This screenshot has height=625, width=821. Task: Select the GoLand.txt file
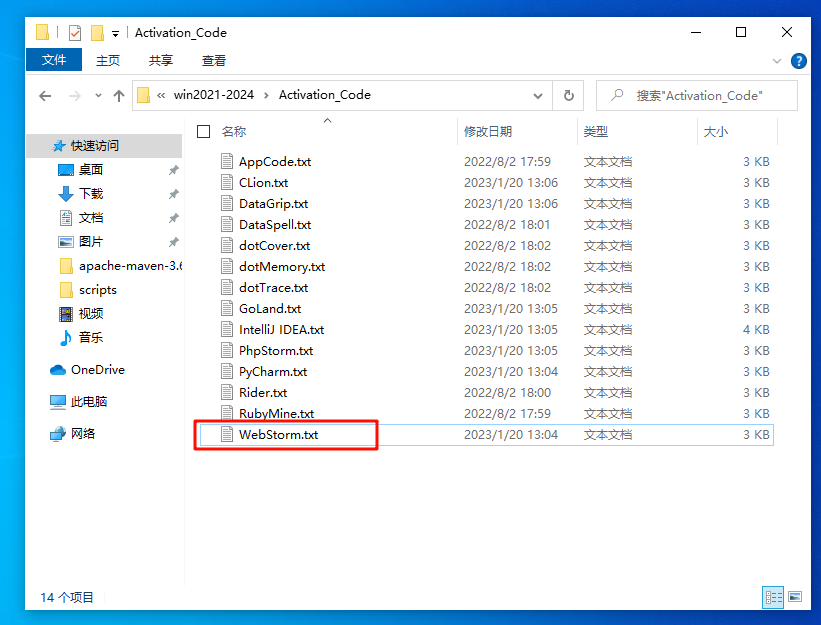[270, 309]
